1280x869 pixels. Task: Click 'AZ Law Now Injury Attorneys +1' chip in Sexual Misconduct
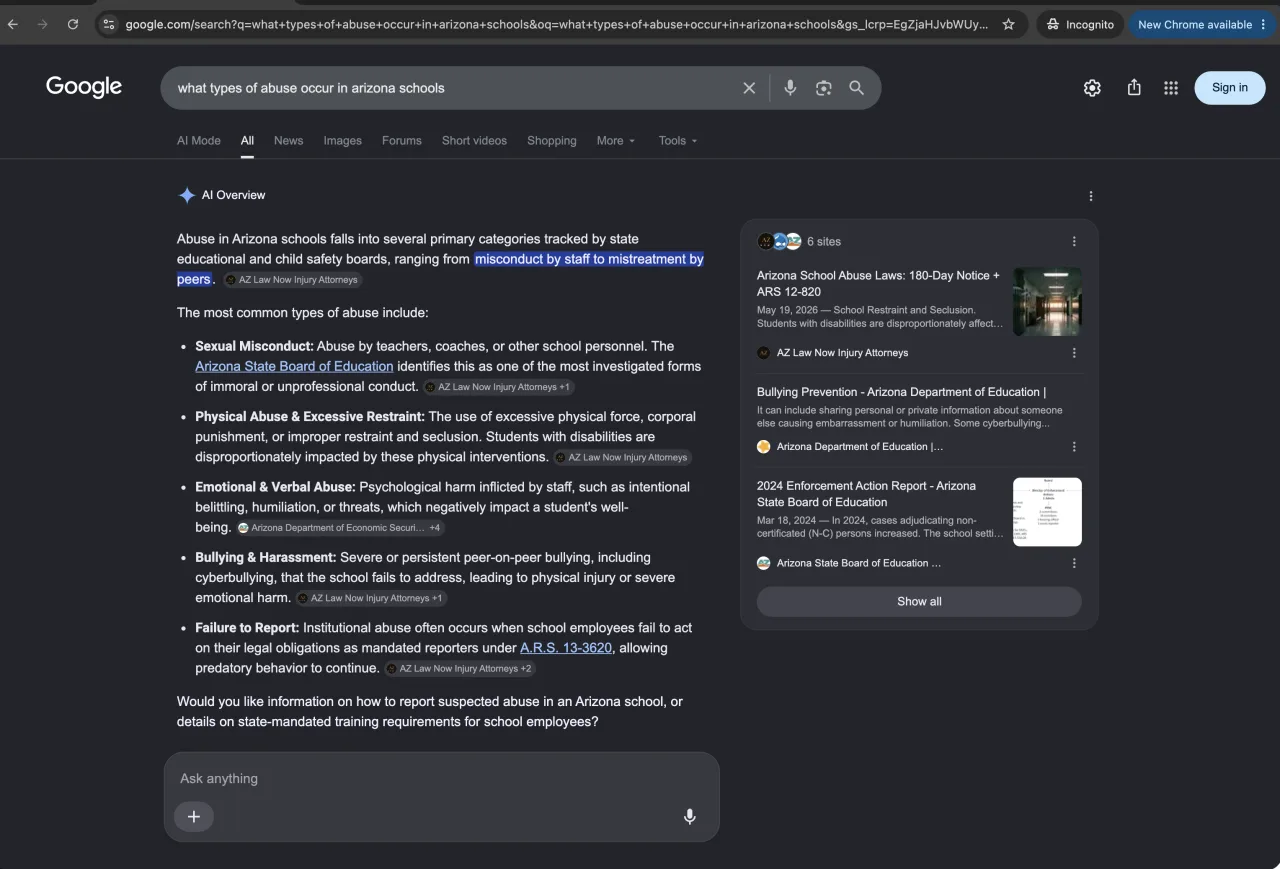click(498, 387)
